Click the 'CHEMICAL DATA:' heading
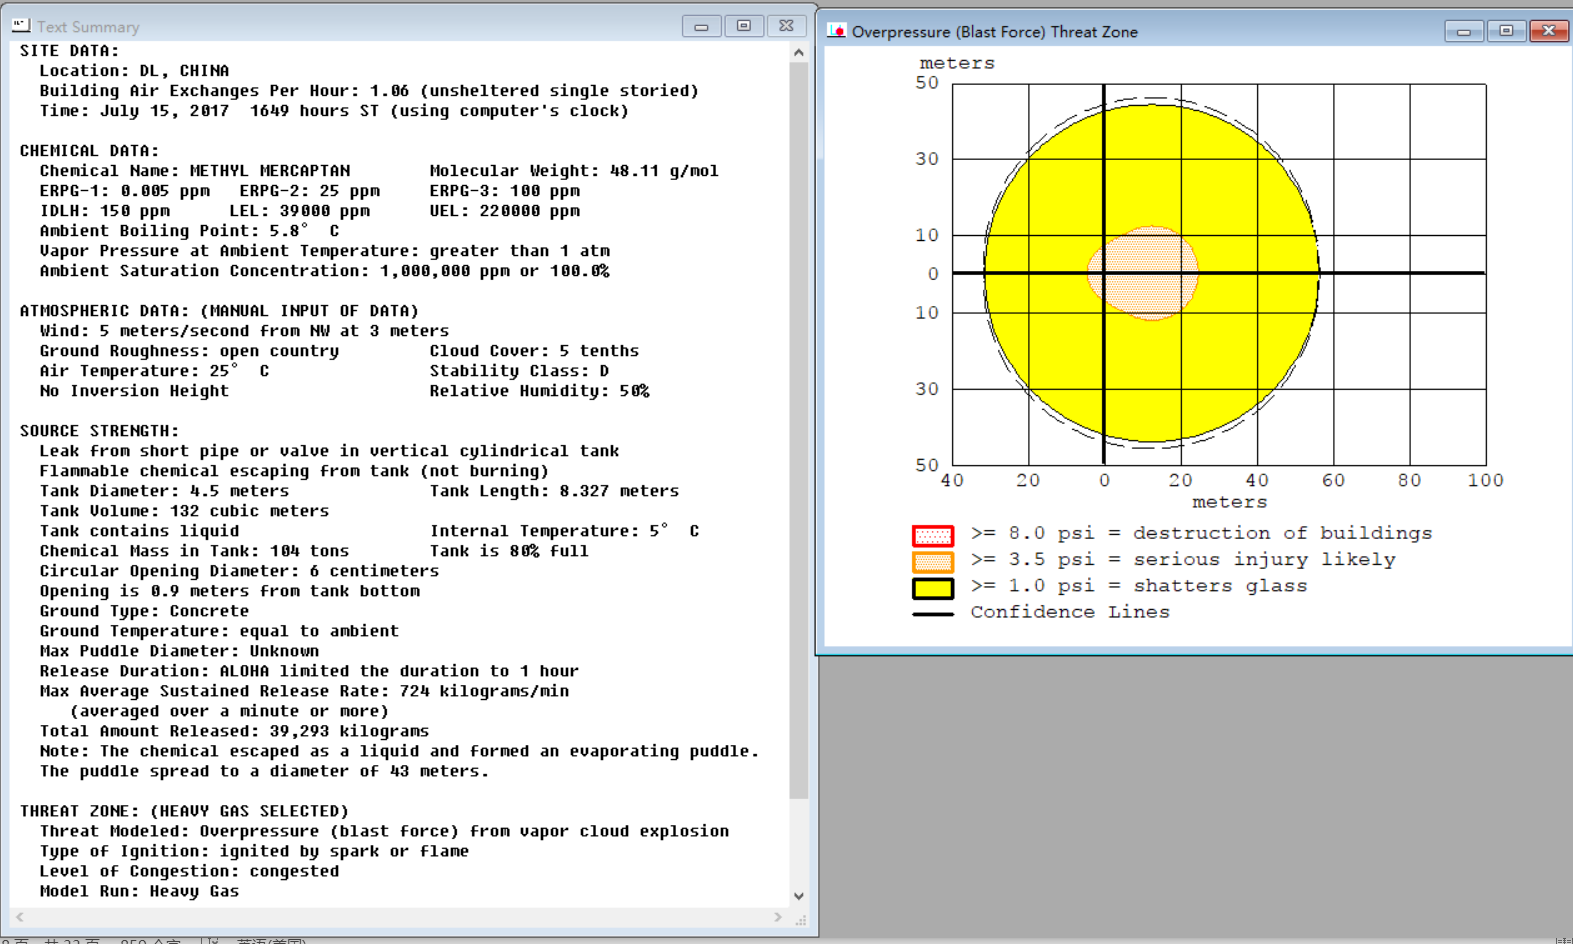This screenshot has height=944, width=1573. (89, 151)
